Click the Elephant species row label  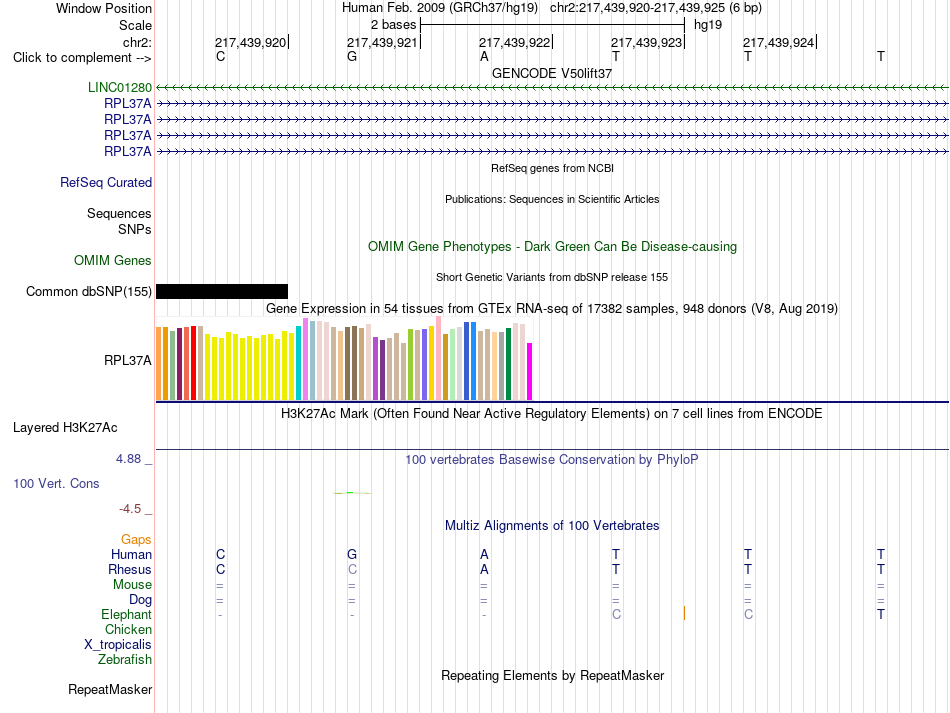pos(127,614)
